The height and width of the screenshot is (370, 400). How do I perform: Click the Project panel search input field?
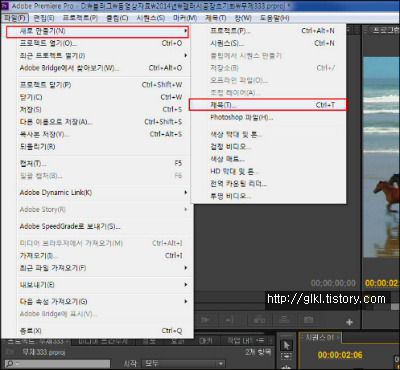click(x=58, y=363)
